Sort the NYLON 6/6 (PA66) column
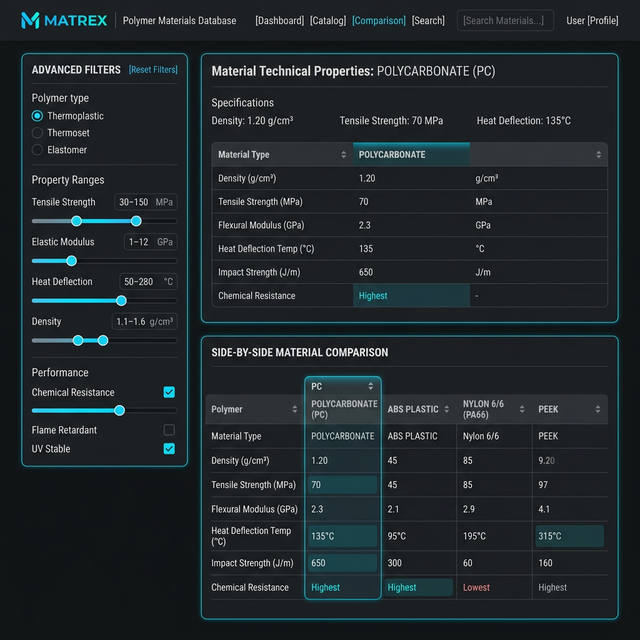This screenshot has height=640, width=640. coord(522,409)
